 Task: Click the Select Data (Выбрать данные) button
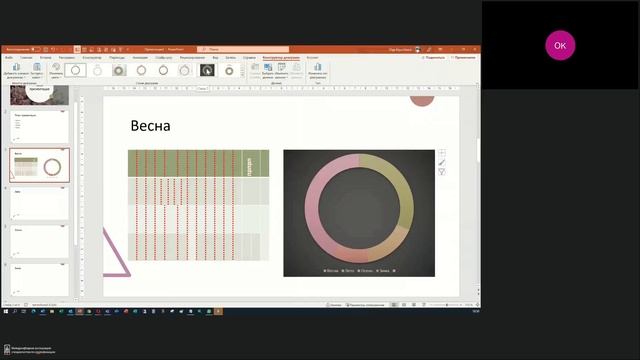point(268,71)
